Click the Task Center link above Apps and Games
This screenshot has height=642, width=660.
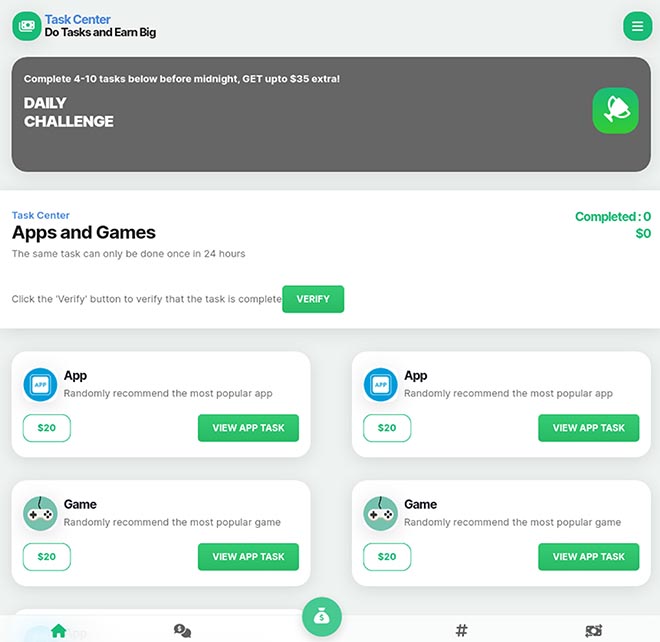(x=40, y=215)
